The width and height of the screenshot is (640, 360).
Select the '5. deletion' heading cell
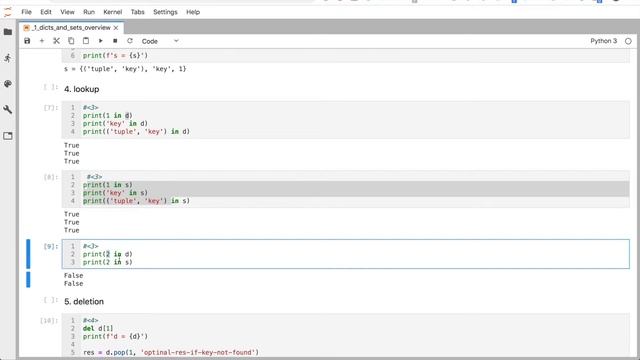(84, 302)
